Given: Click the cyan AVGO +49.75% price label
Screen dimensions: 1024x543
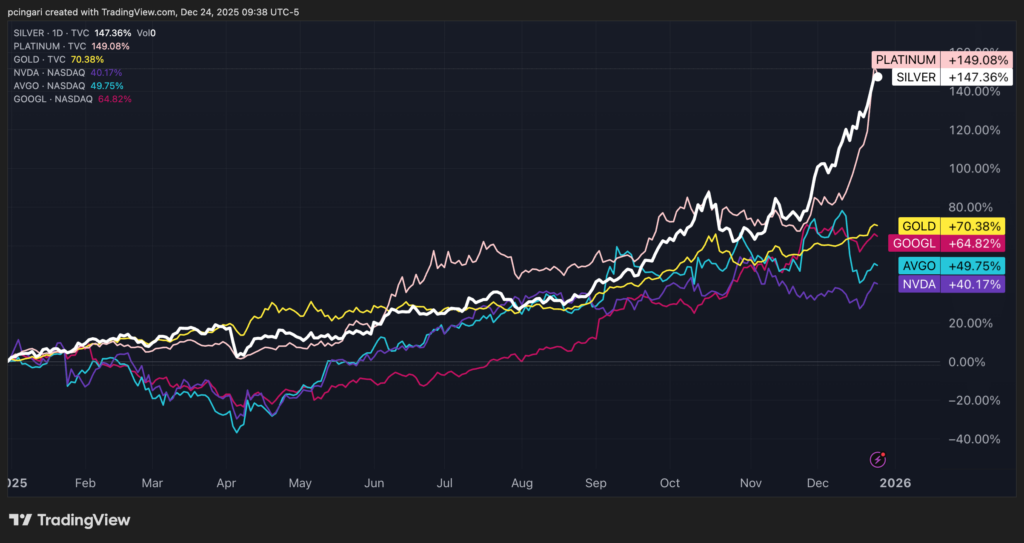Looking at the screenshot, I should (x=937, y=267).
